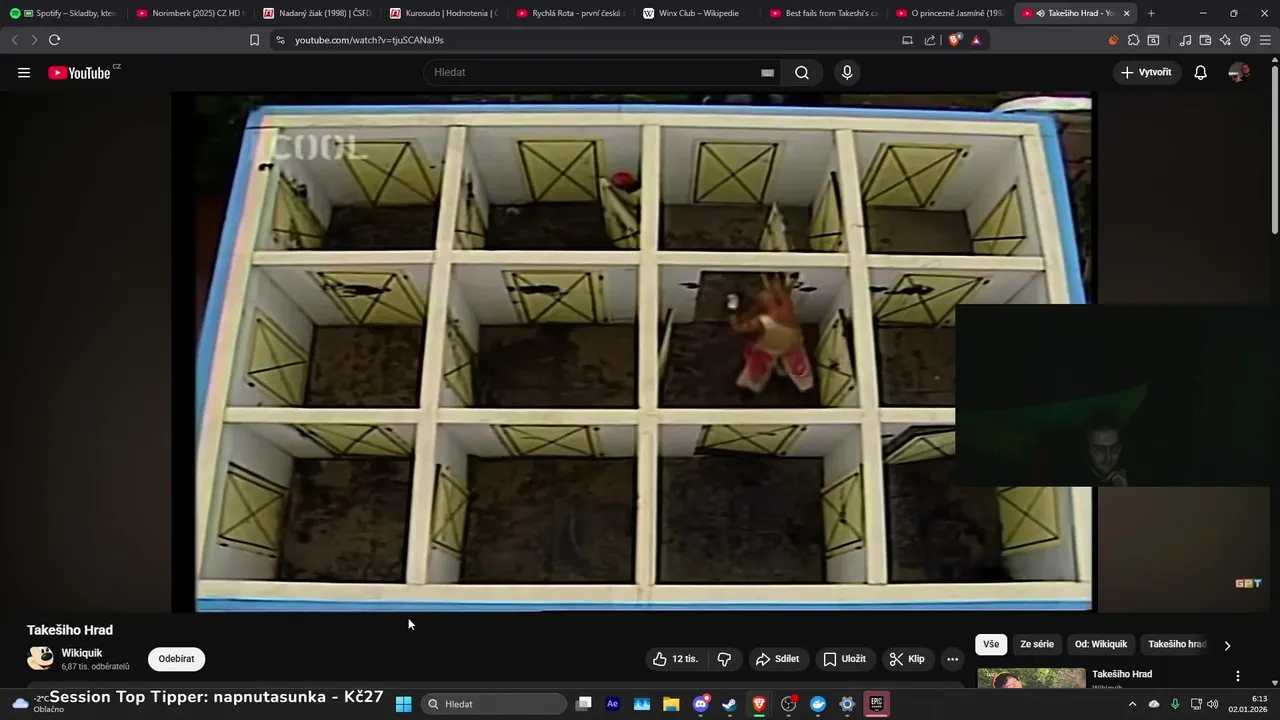Switch to the Kurosudo Hodnotenia tab
This screenshot has height=720, width=1280.
click(x=444, y=13)
